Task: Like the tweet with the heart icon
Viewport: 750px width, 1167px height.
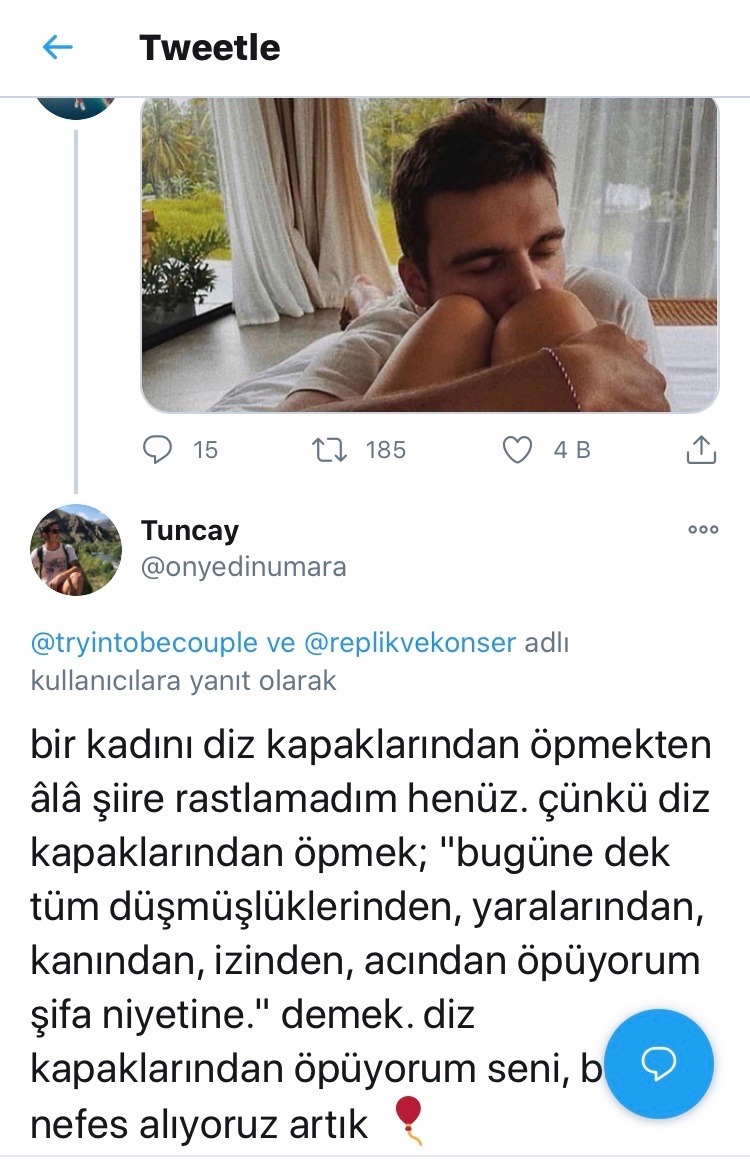Action: 516,450
